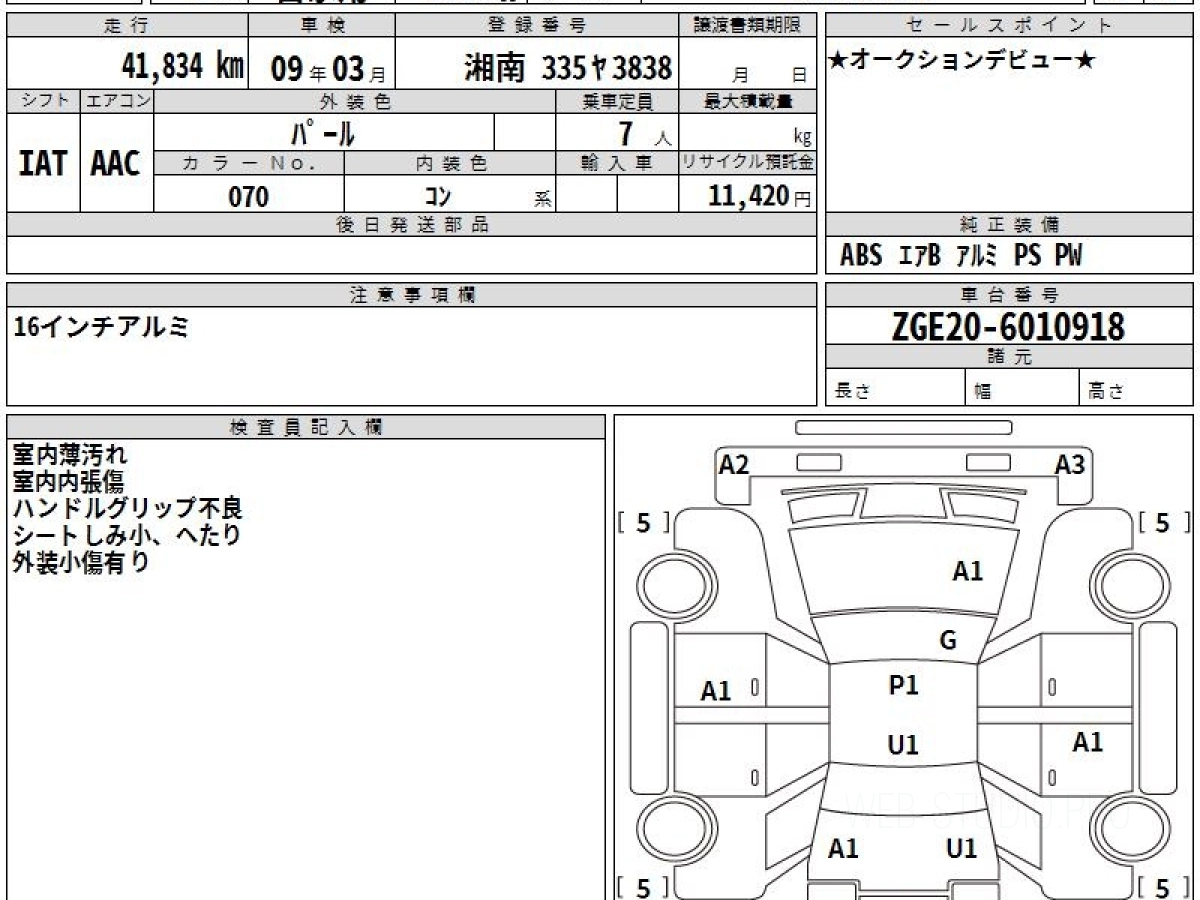Click the A1 mark on left front door

tap(716, 691)
